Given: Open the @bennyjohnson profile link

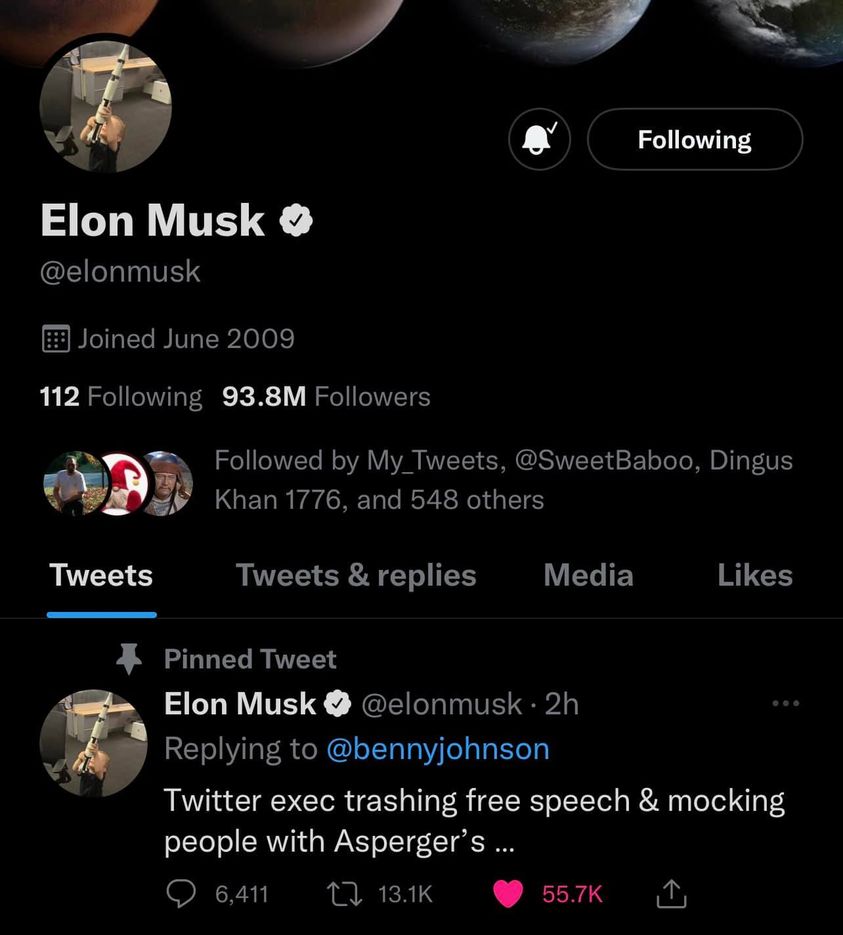Looking at the screenshot, I should [x=437, y=749].
